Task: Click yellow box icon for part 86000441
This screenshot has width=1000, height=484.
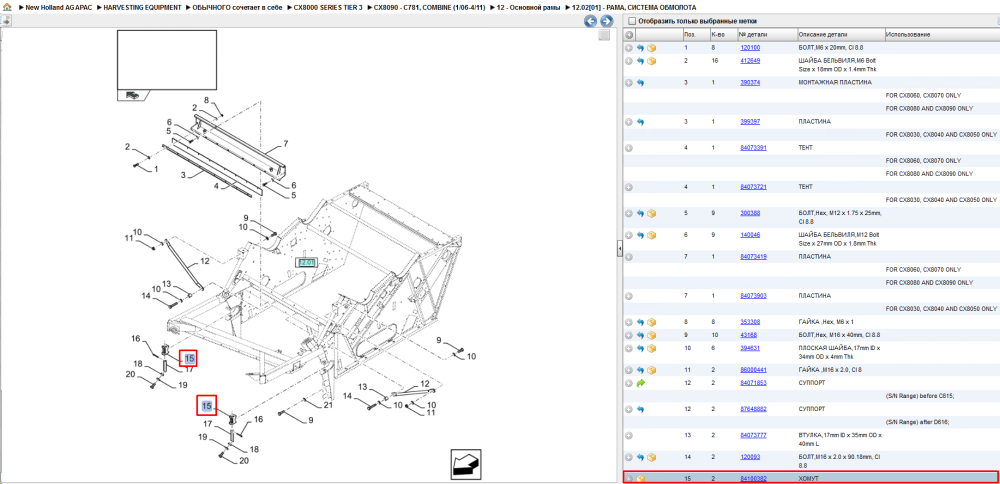Action: click(x=651, y=370)
